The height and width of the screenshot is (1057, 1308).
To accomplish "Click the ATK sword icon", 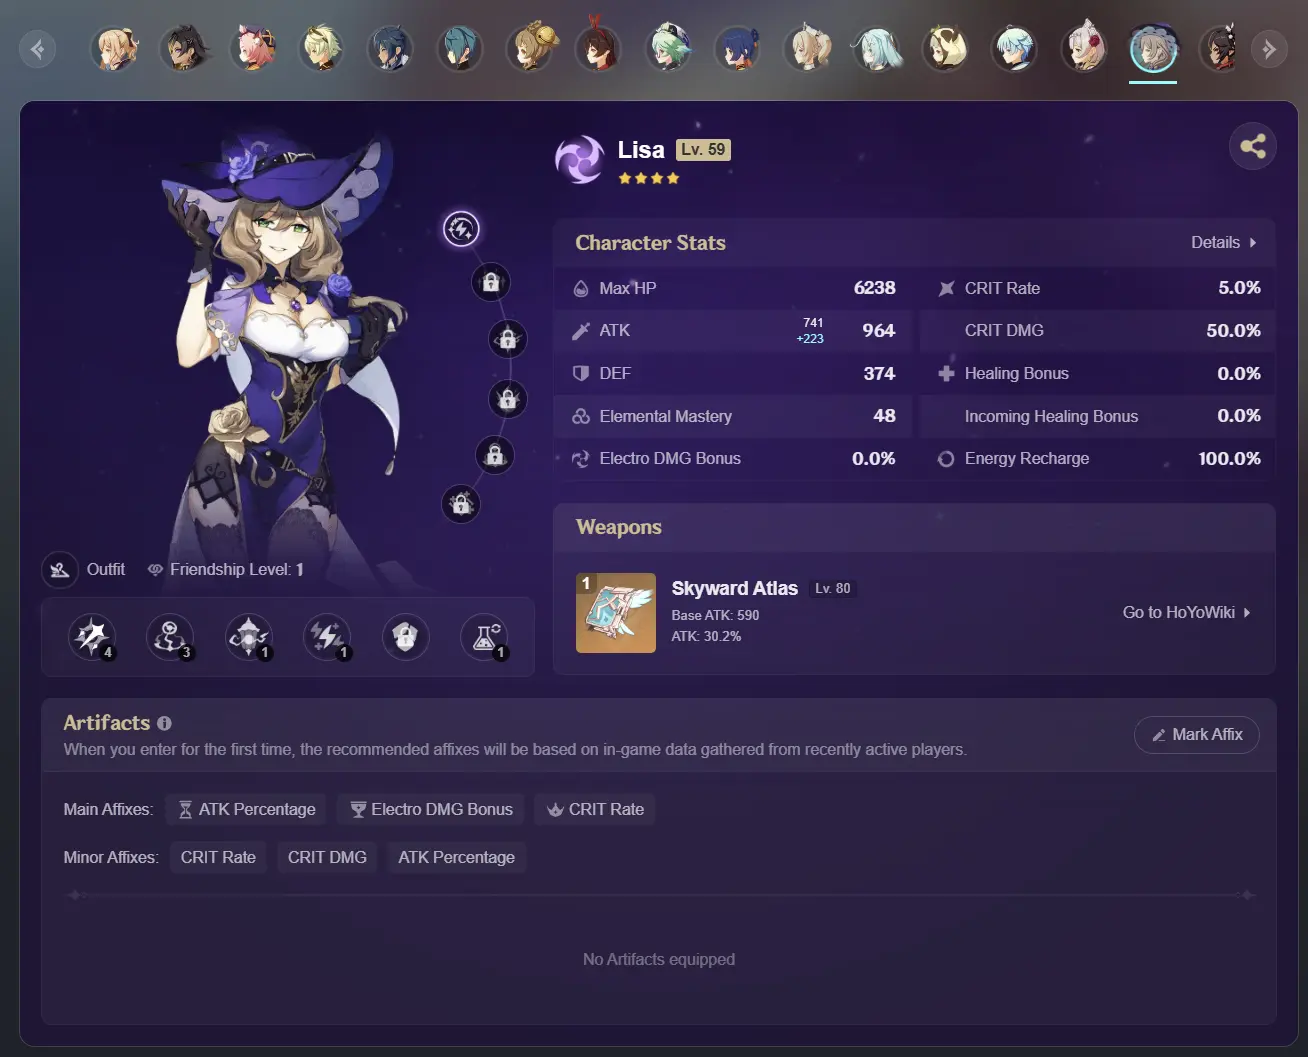I will [581, 331].
